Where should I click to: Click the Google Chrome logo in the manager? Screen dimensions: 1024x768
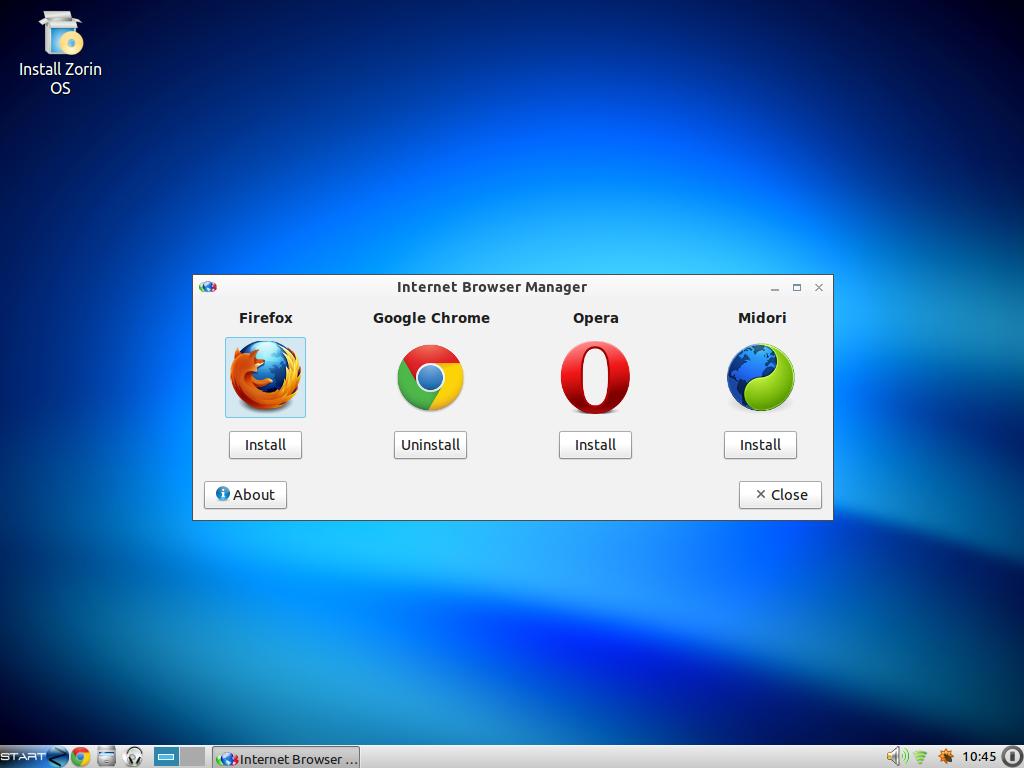[430, 377]
